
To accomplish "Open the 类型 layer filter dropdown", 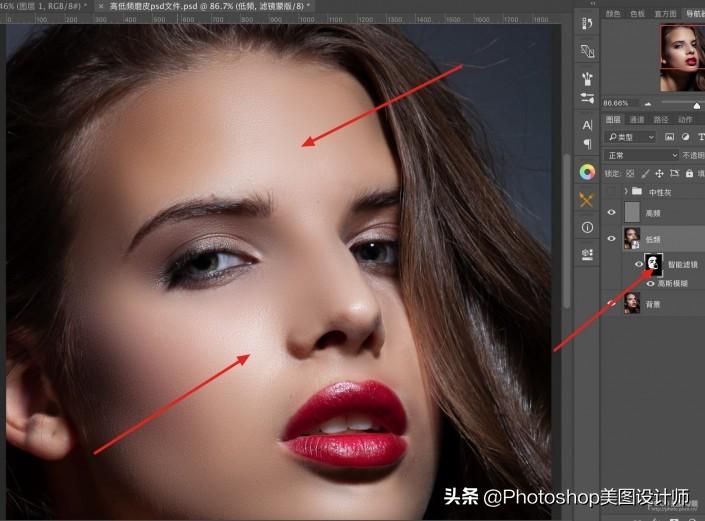I will tap(632, 137).
